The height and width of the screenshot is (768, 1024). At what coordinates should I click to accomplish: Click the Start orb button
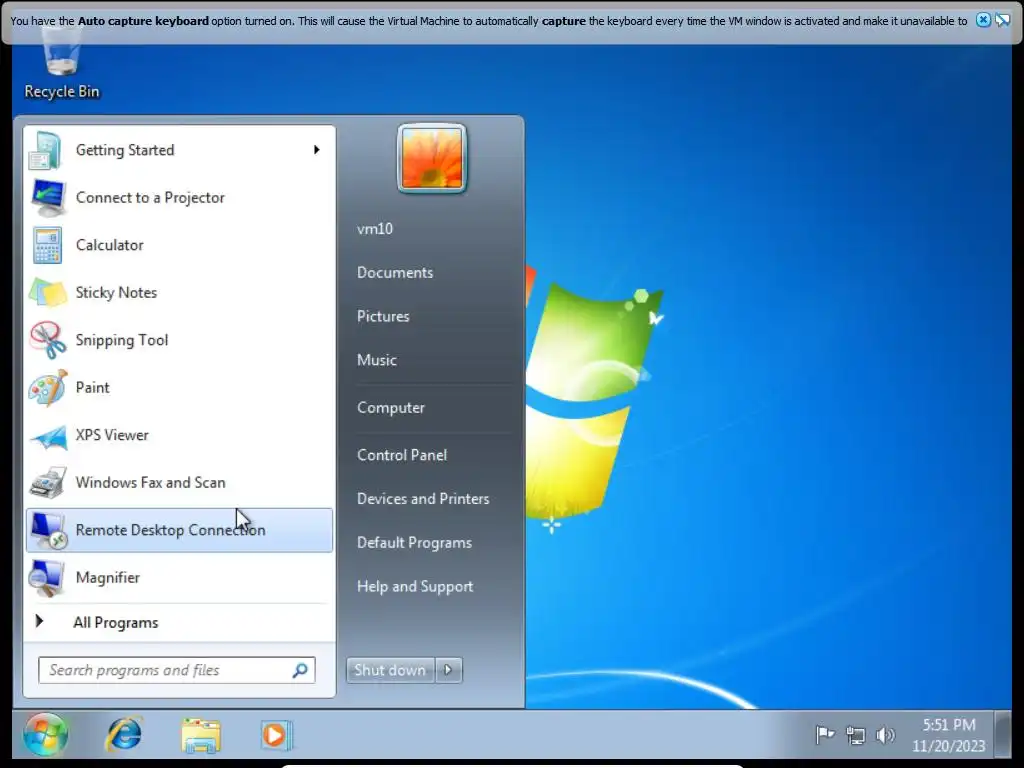click(45, 734)
